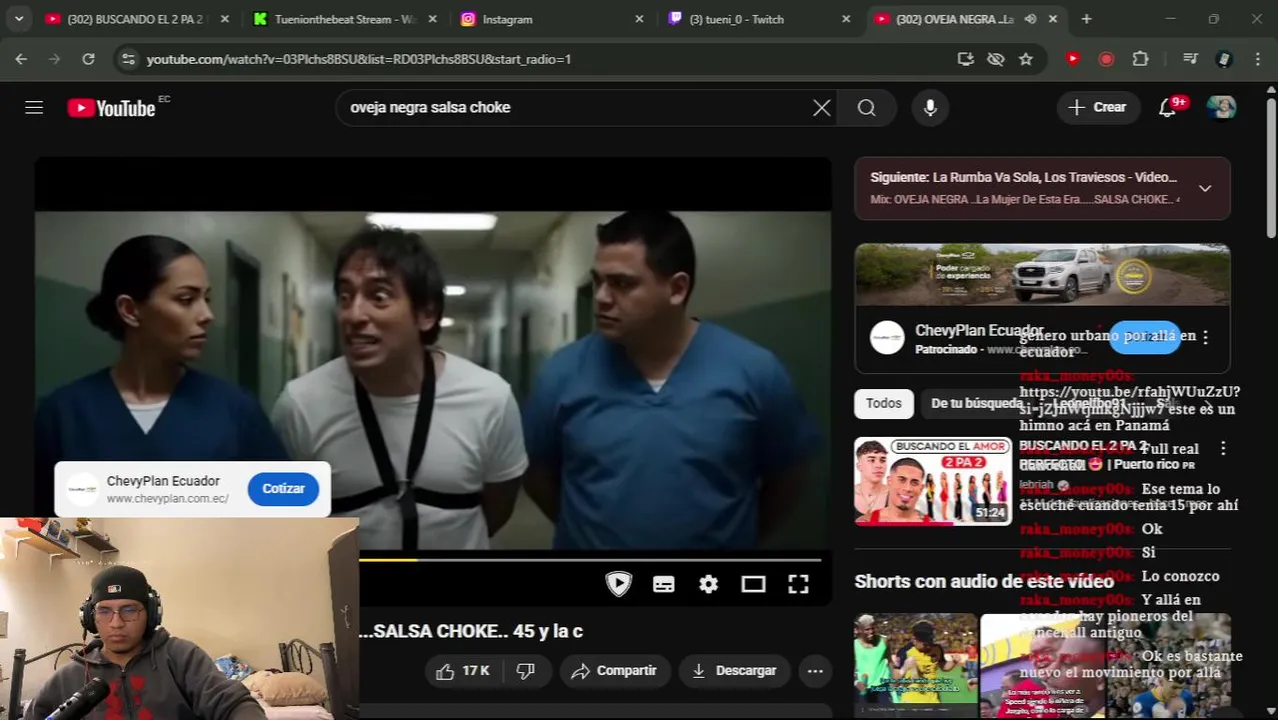Screen dimensions: 1278x720
Task: Expand the Siguiente mix playlist panel
Action: pos(1205,188)
